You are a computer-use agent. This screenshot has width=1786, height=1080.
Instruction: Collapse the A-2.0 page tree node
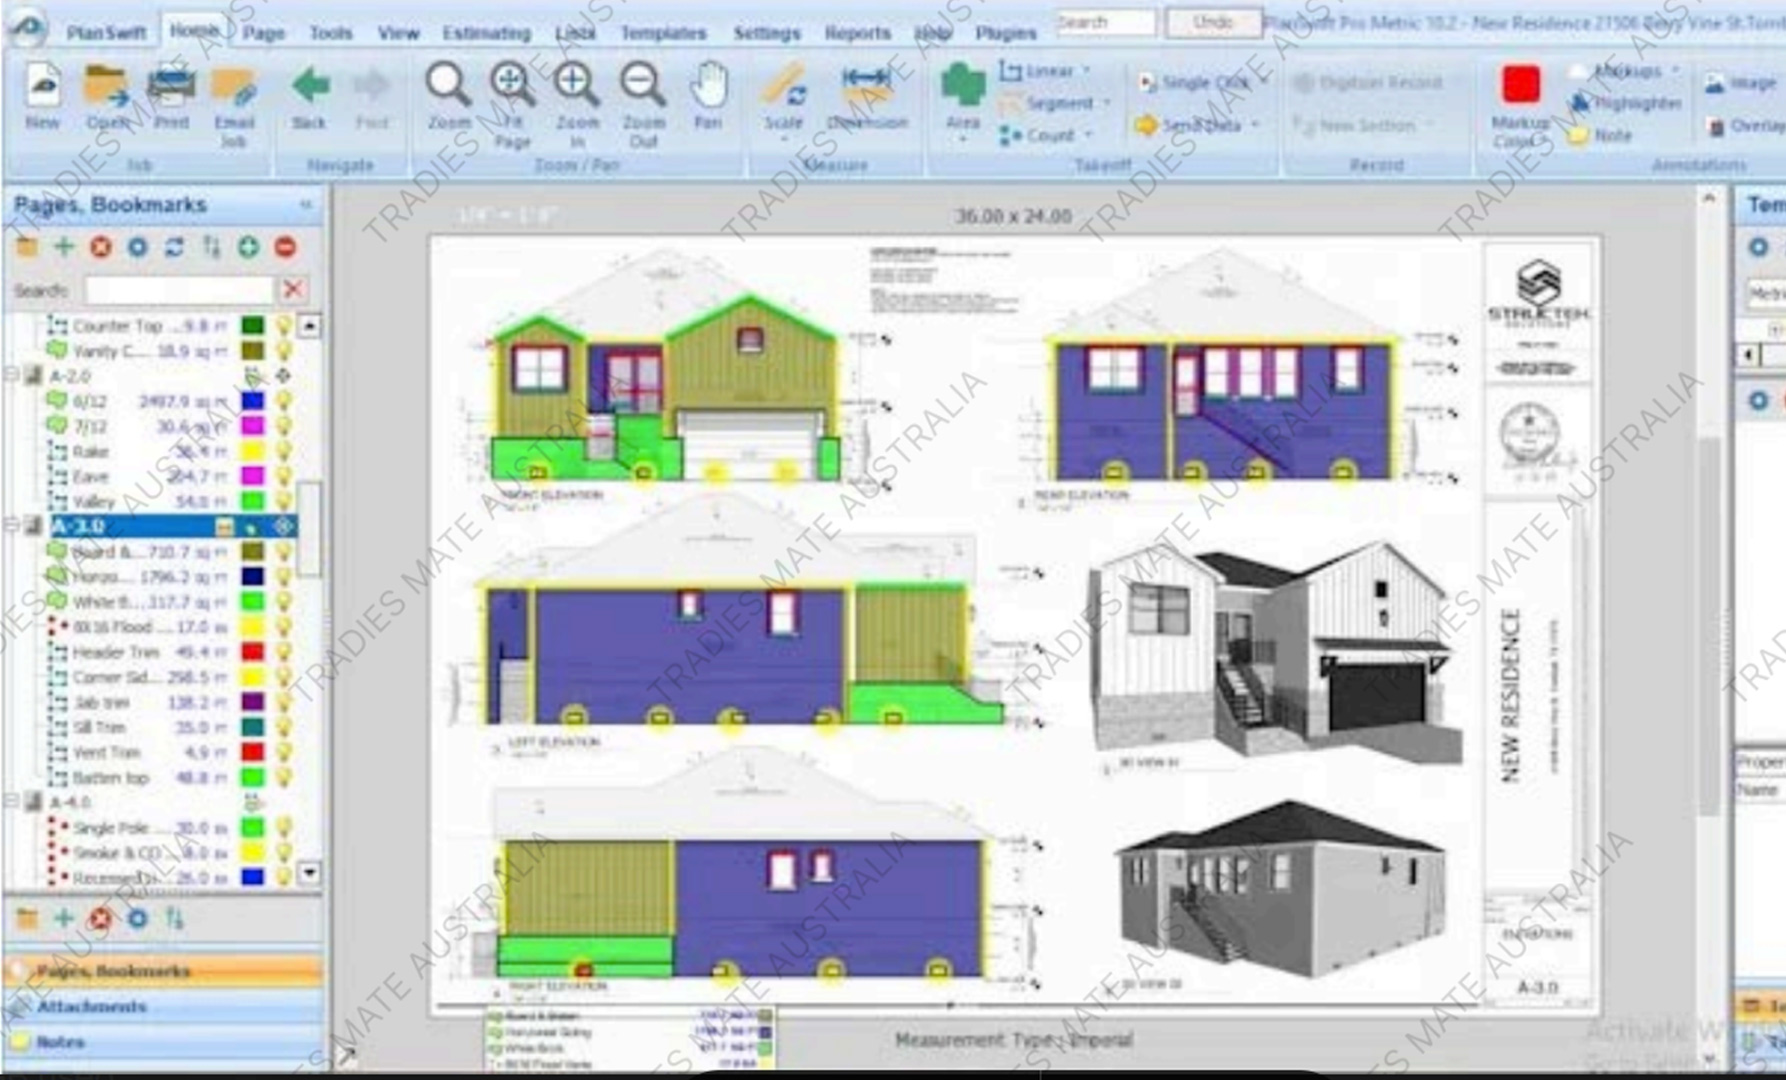12,376
